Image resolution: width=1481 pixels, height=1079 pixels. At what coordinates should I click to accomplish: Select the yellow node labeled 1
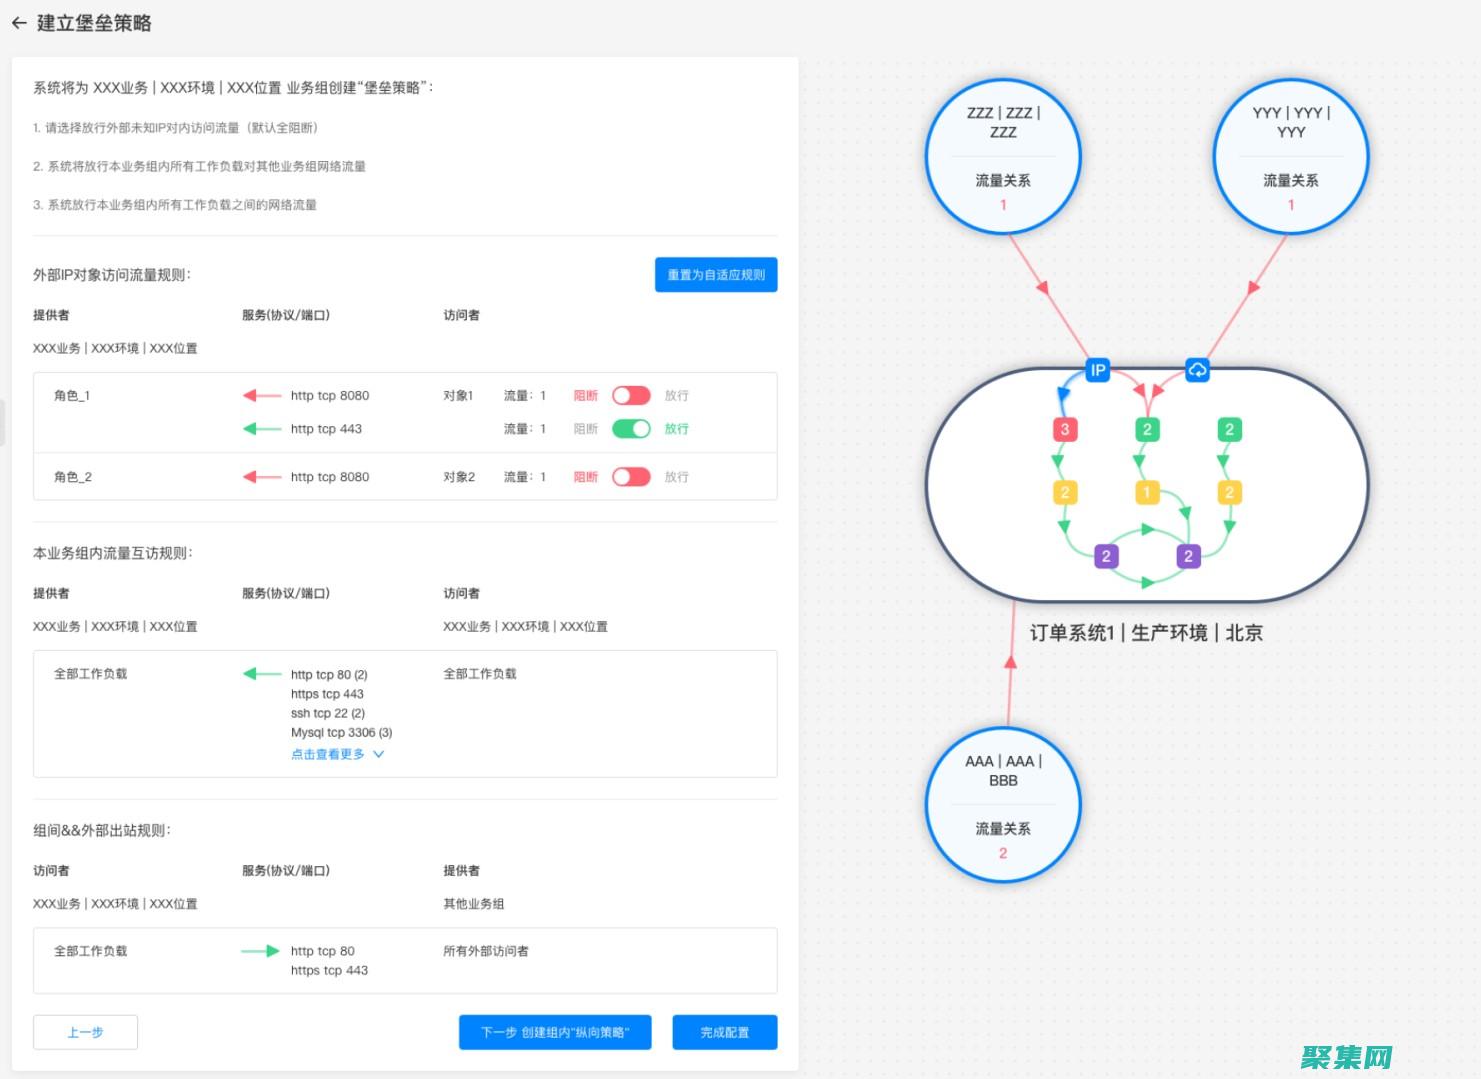1146,492
